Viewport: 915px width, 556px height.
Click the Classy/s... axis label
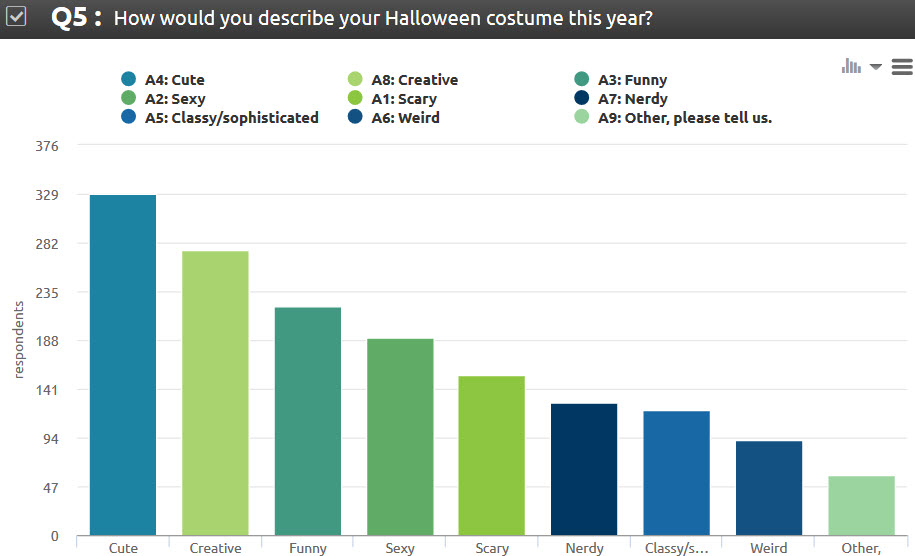pos(676,548)
